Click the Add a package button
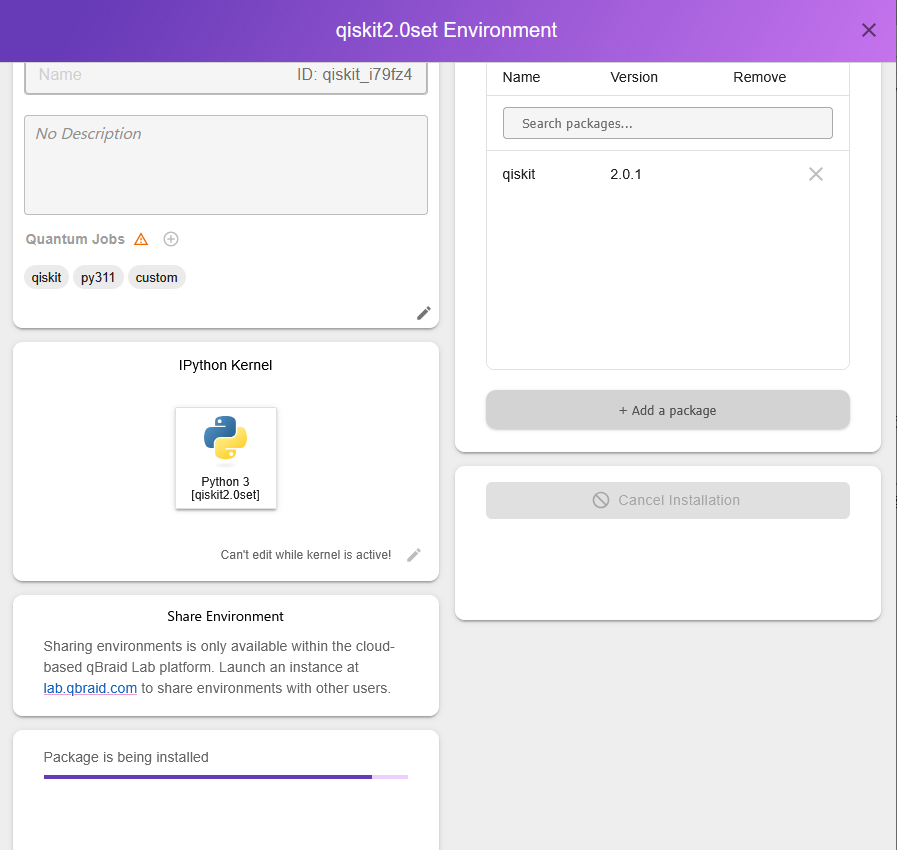The width and height of the screenshot is (897, 850). click(x=668, y=410)
